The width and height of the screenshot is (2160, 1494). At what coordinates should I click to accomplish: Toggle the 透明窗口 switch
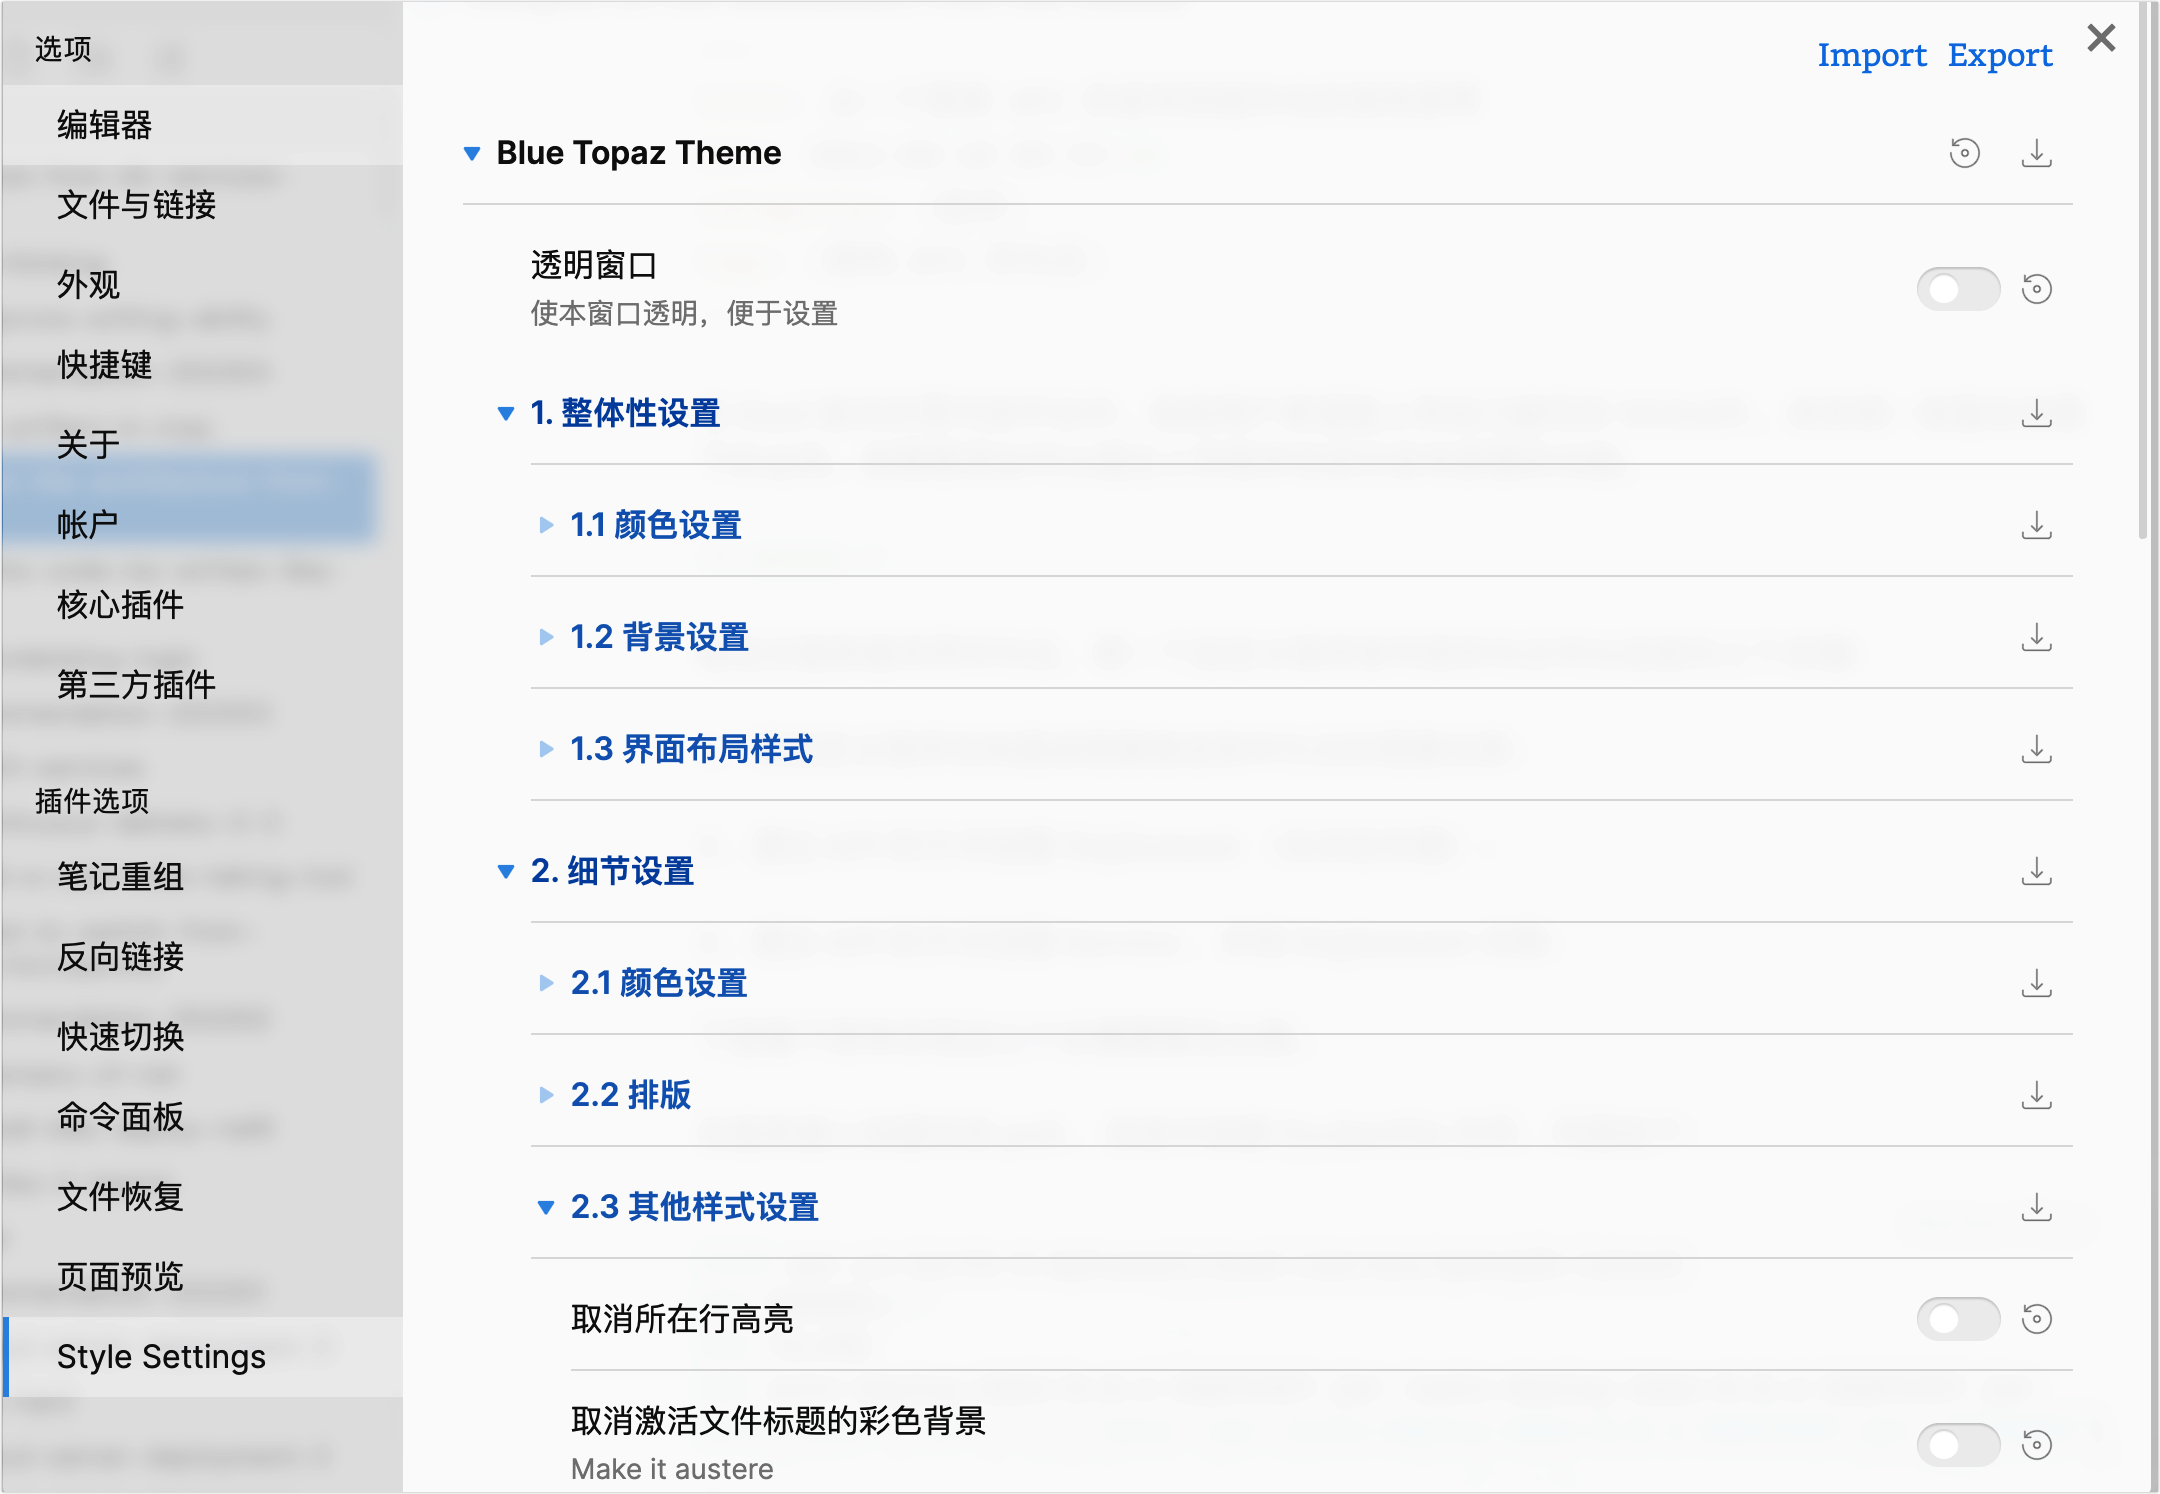1957,289
